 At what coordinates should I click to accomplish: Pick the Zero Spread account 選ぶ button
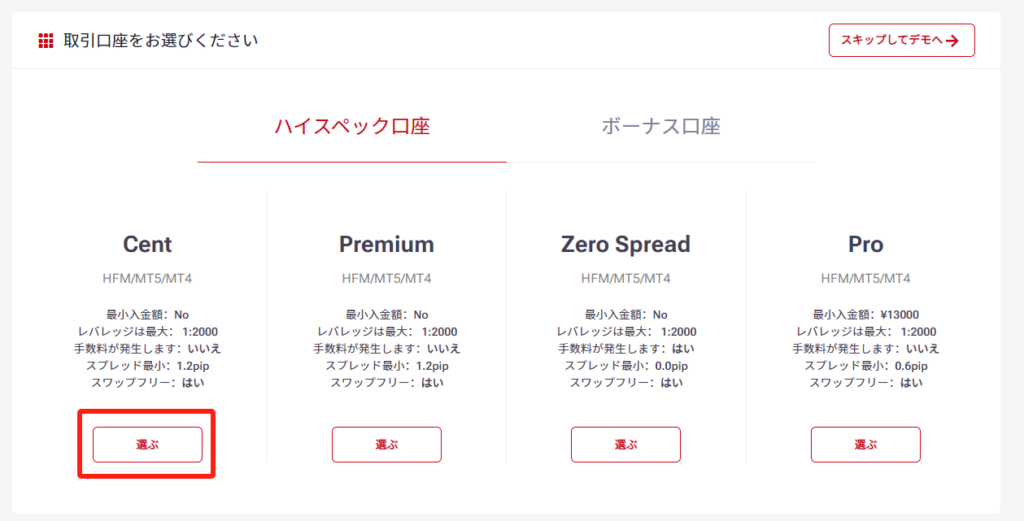(x=626, y=444)
